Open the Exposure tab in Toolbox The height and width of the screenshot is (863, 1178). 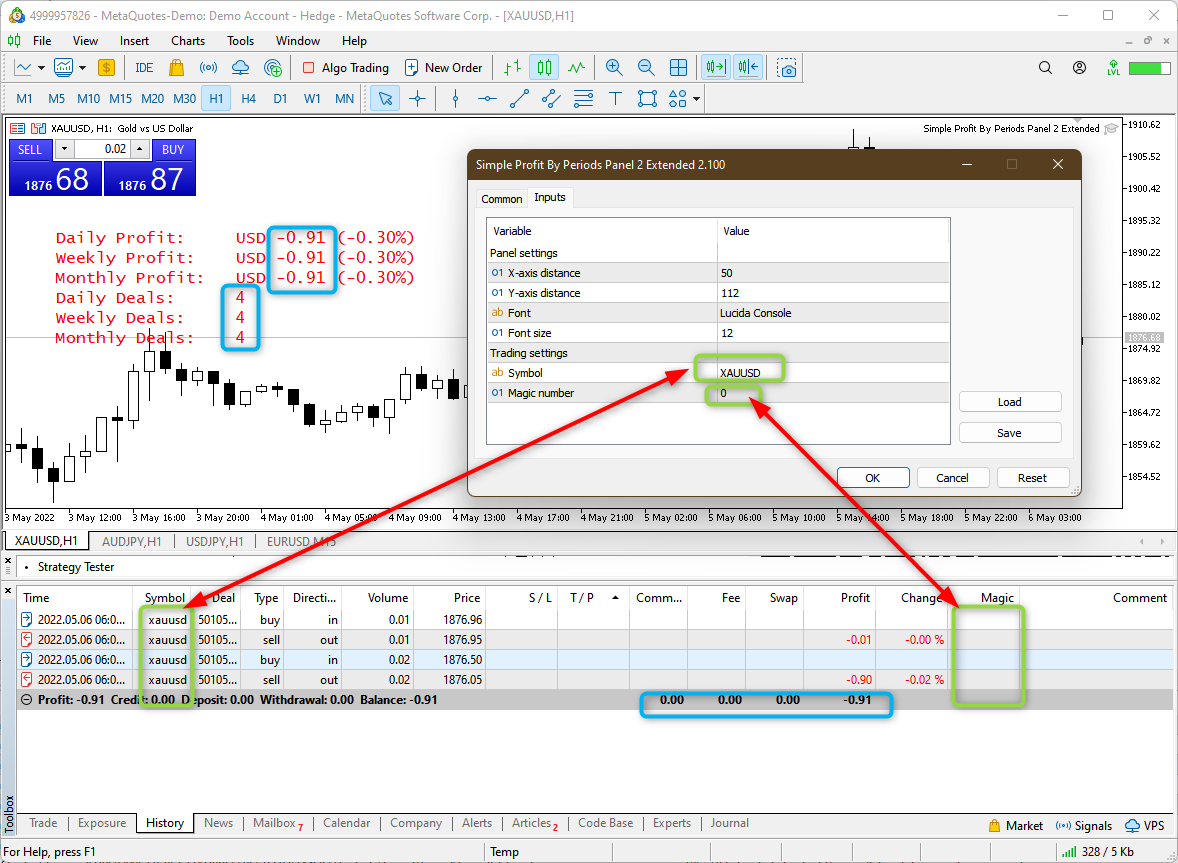point(101,822)
